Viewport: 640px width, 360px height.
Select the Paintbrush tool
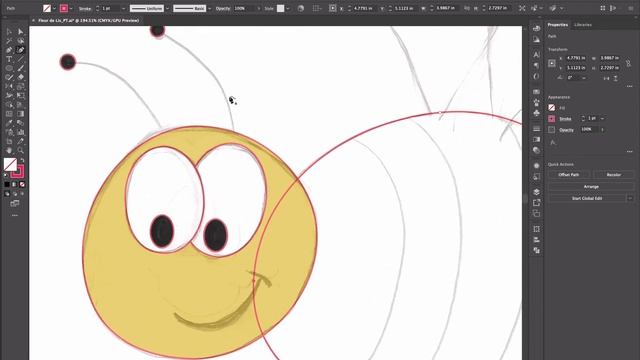coord(20,68)
